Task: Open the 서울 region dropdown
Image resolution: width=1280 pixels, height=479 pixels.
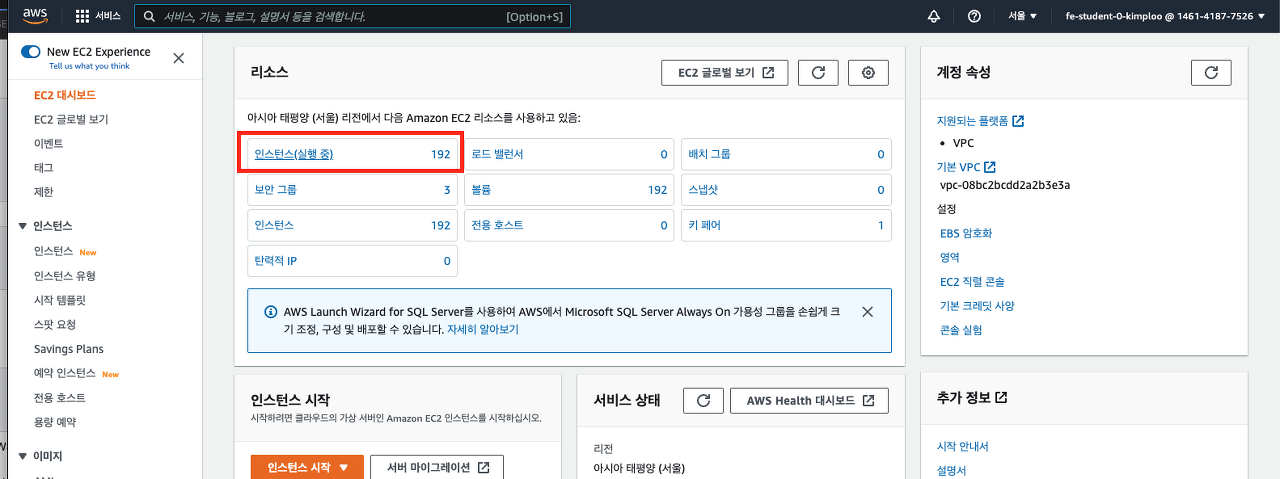Action: point(1023,16)
